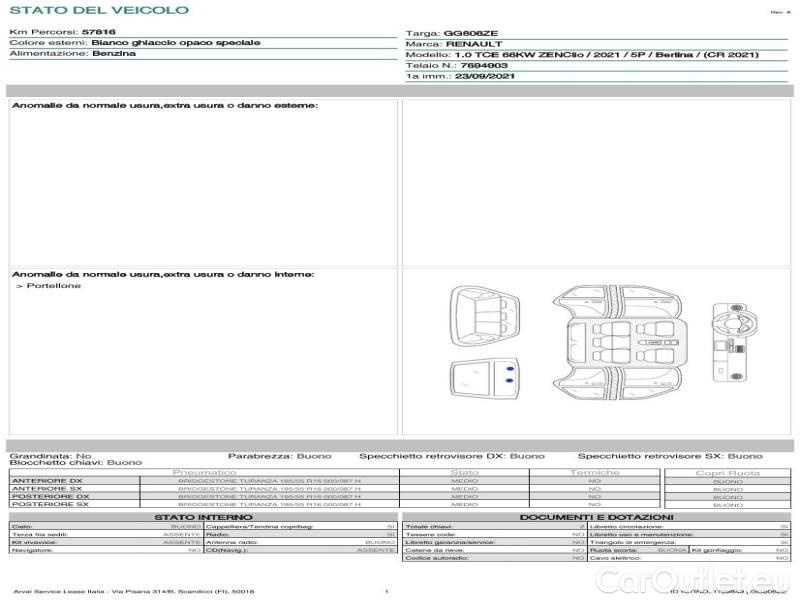Screen dimensions: 800x600
Task: Click Bridgestone Turanza cell in ANTERIORE DX row
Action: coord(269,481)
